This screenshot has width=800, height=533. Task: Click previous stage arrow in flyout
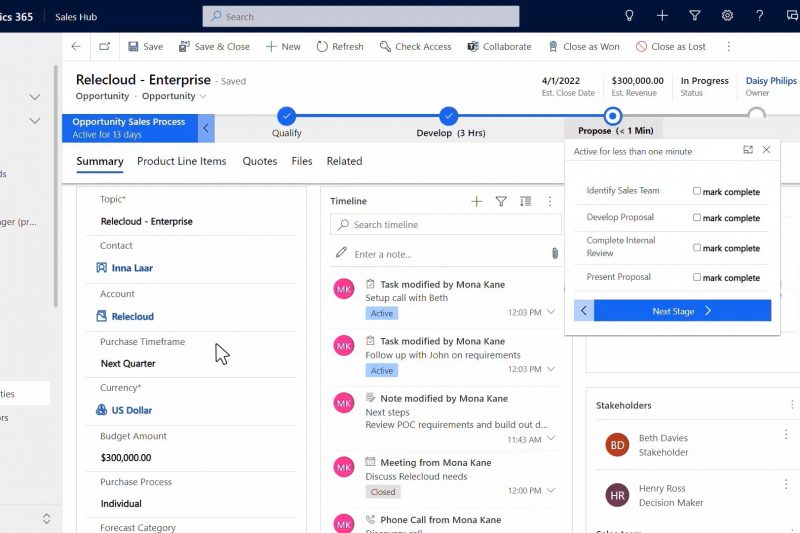tap(584, 311)
